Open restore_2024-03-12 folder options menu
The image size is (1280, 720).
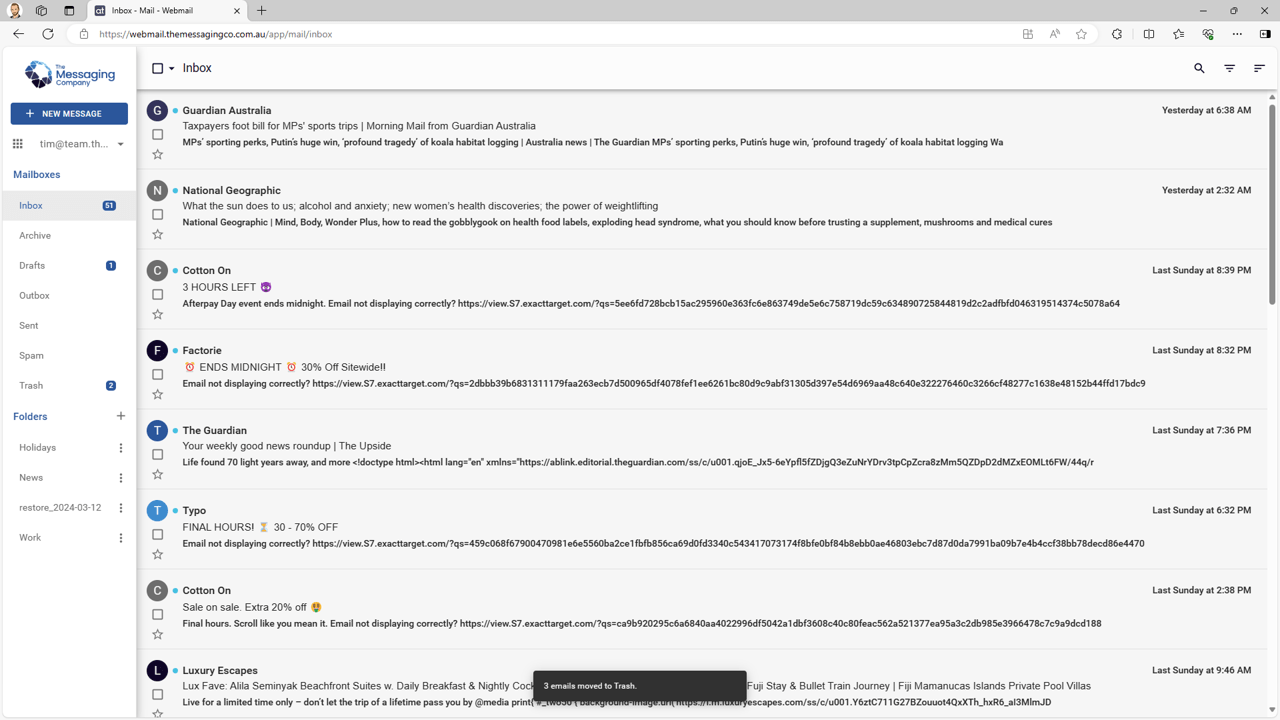tap(121, 508)
